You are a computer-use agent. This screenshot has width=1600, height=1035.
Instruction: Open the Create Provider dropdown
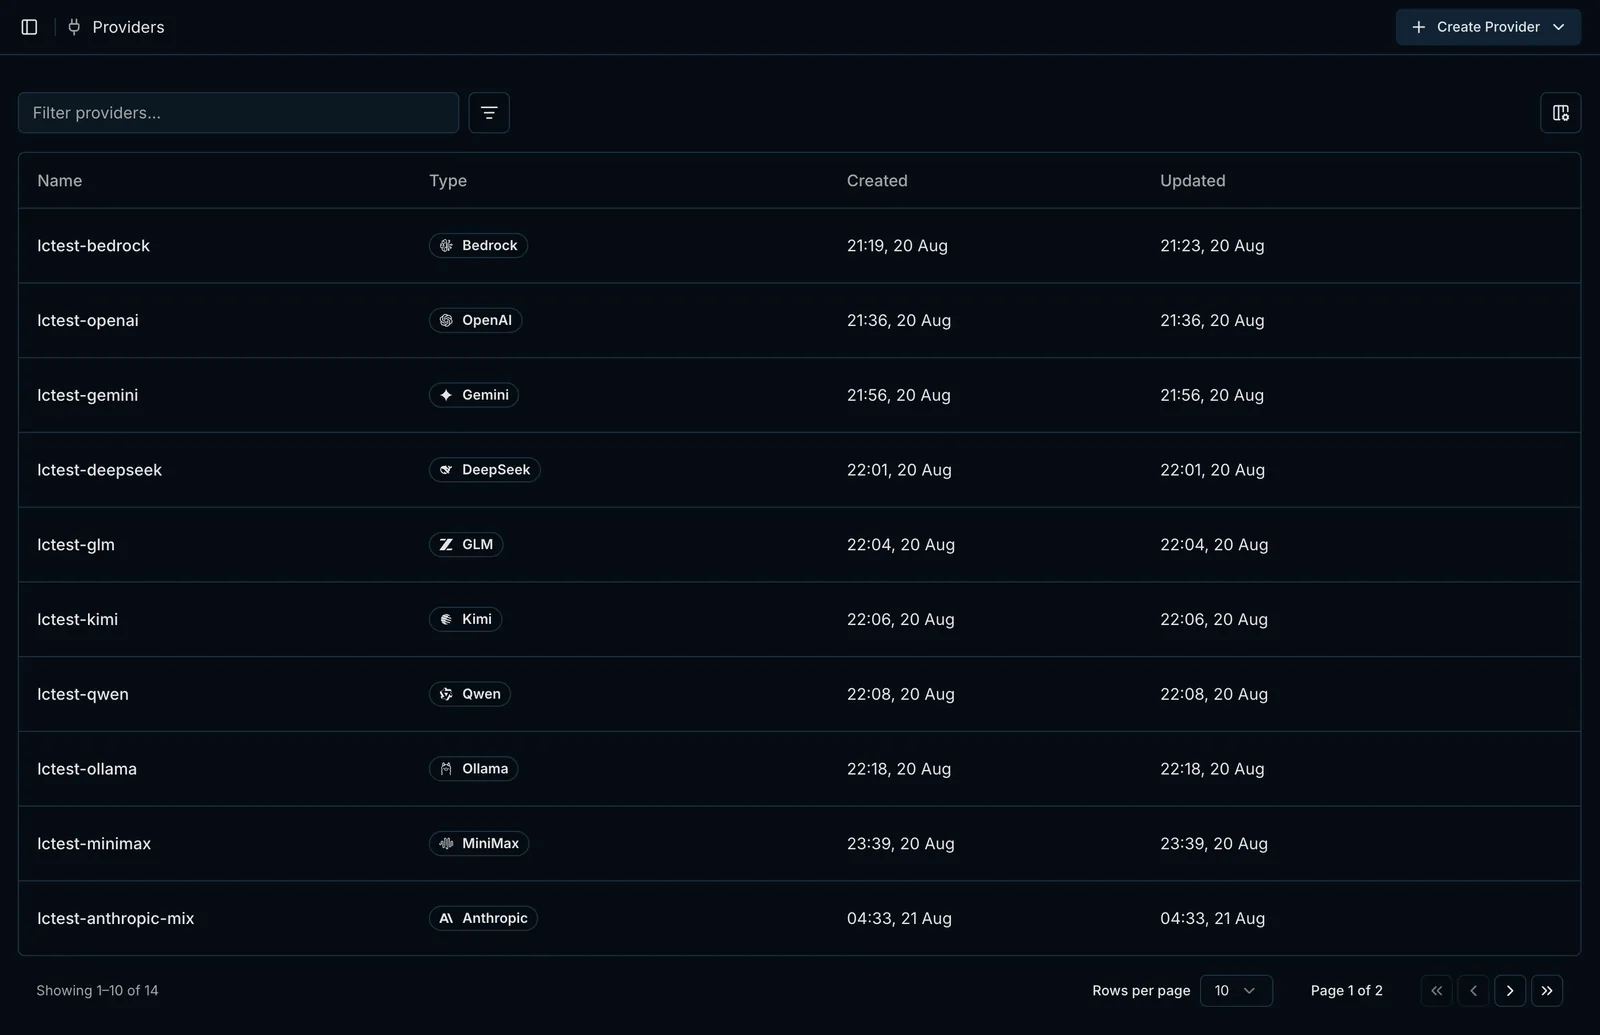[x=1488, y=27]
